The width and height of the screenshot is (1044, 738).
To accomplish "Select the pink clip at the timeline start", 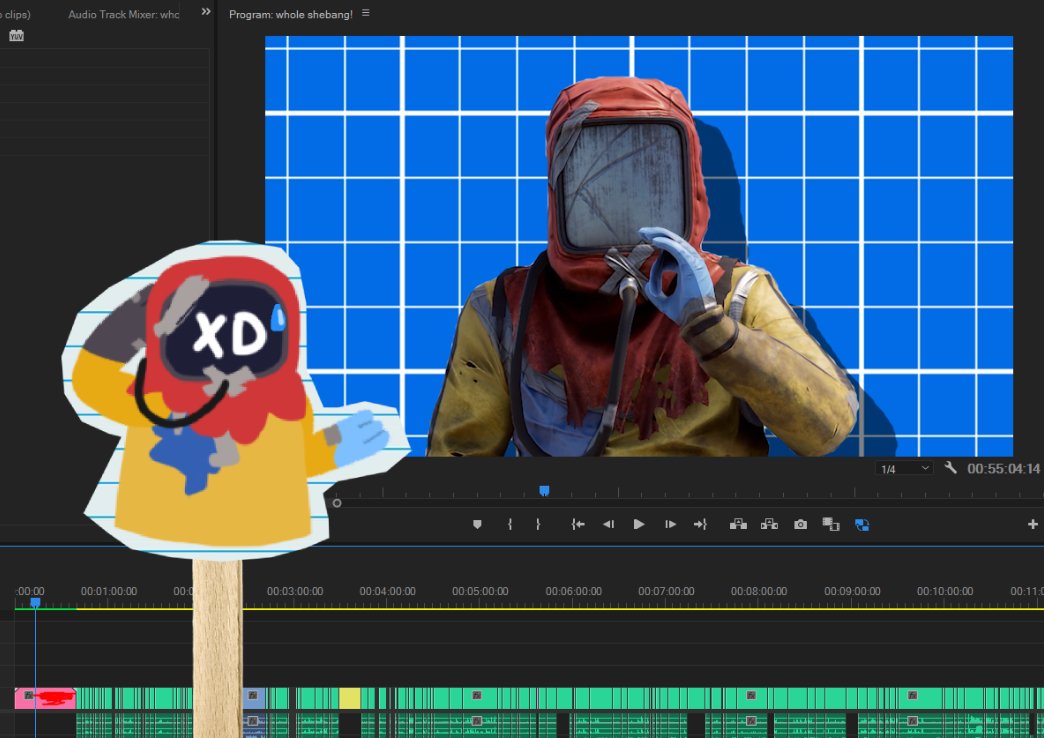I will click(45, 698).
